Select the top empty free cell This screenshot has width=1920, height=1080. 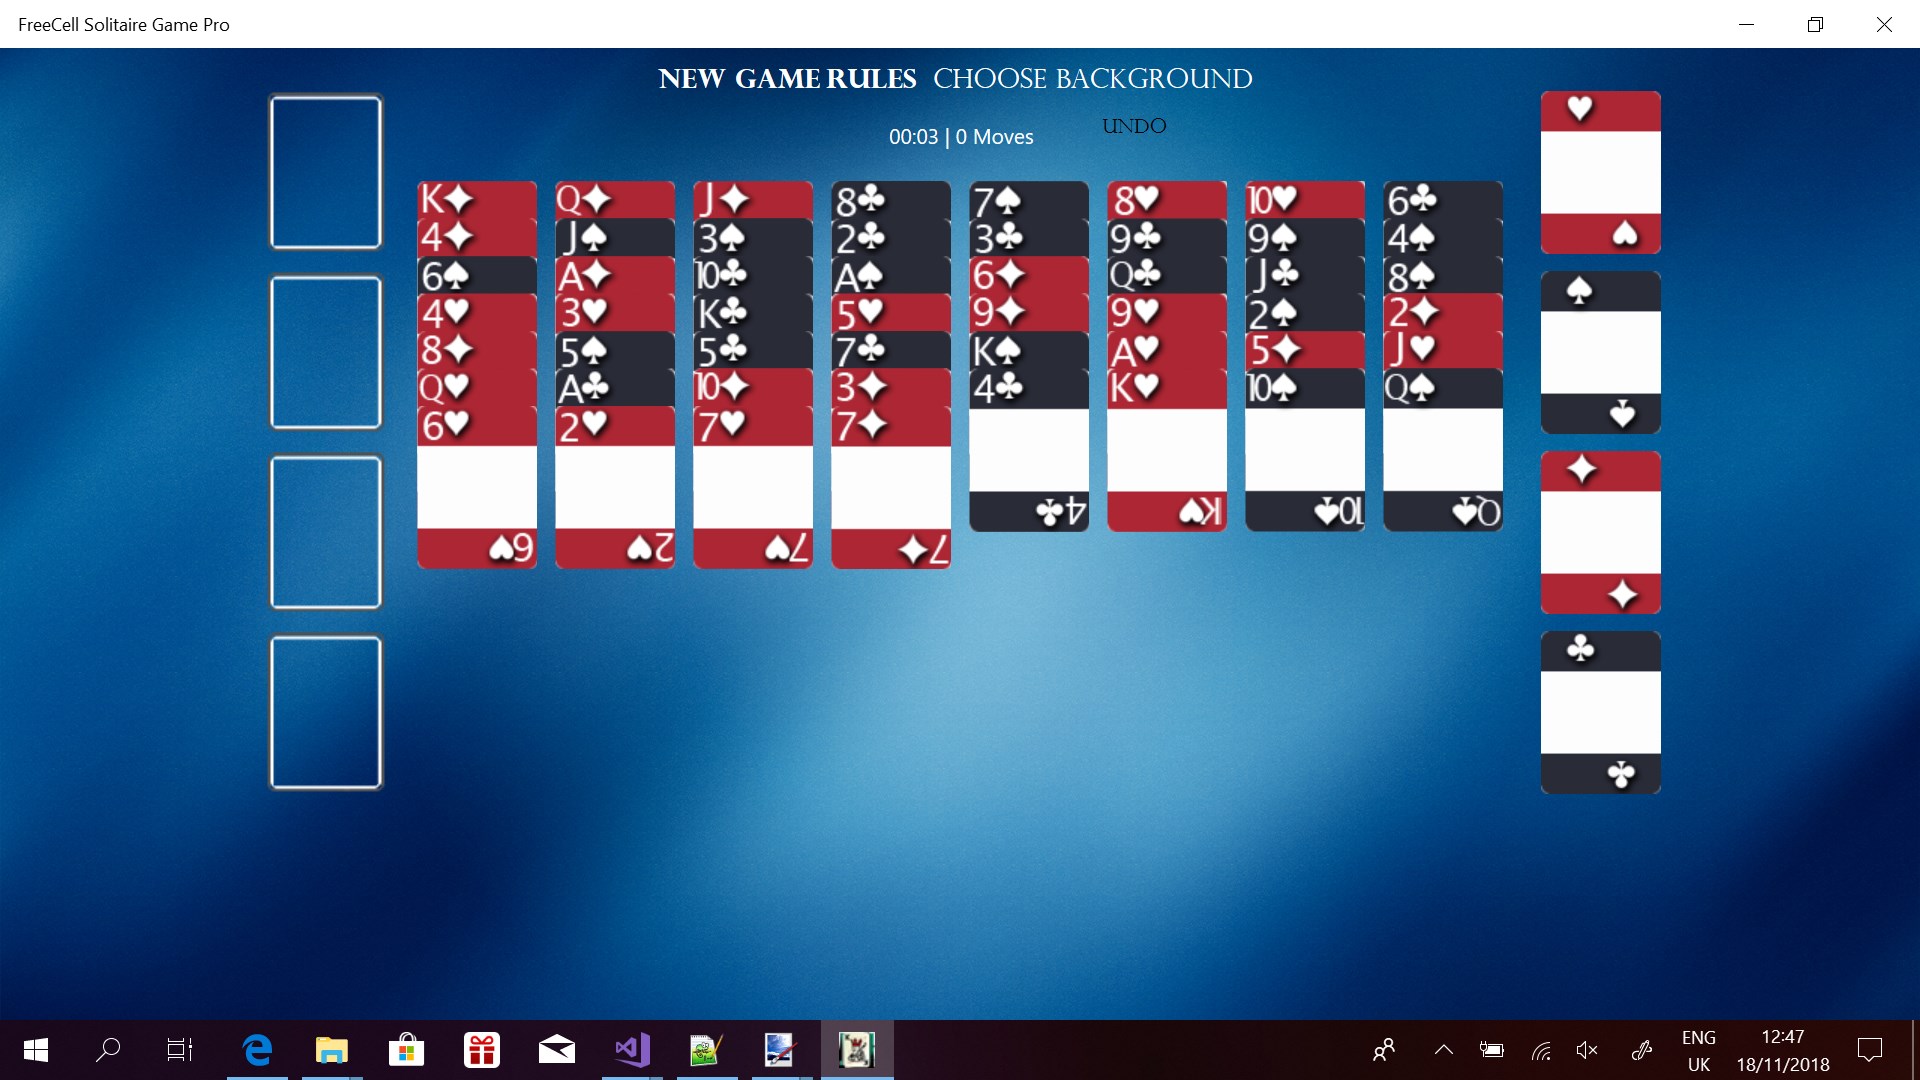click(x=326, y=172)
